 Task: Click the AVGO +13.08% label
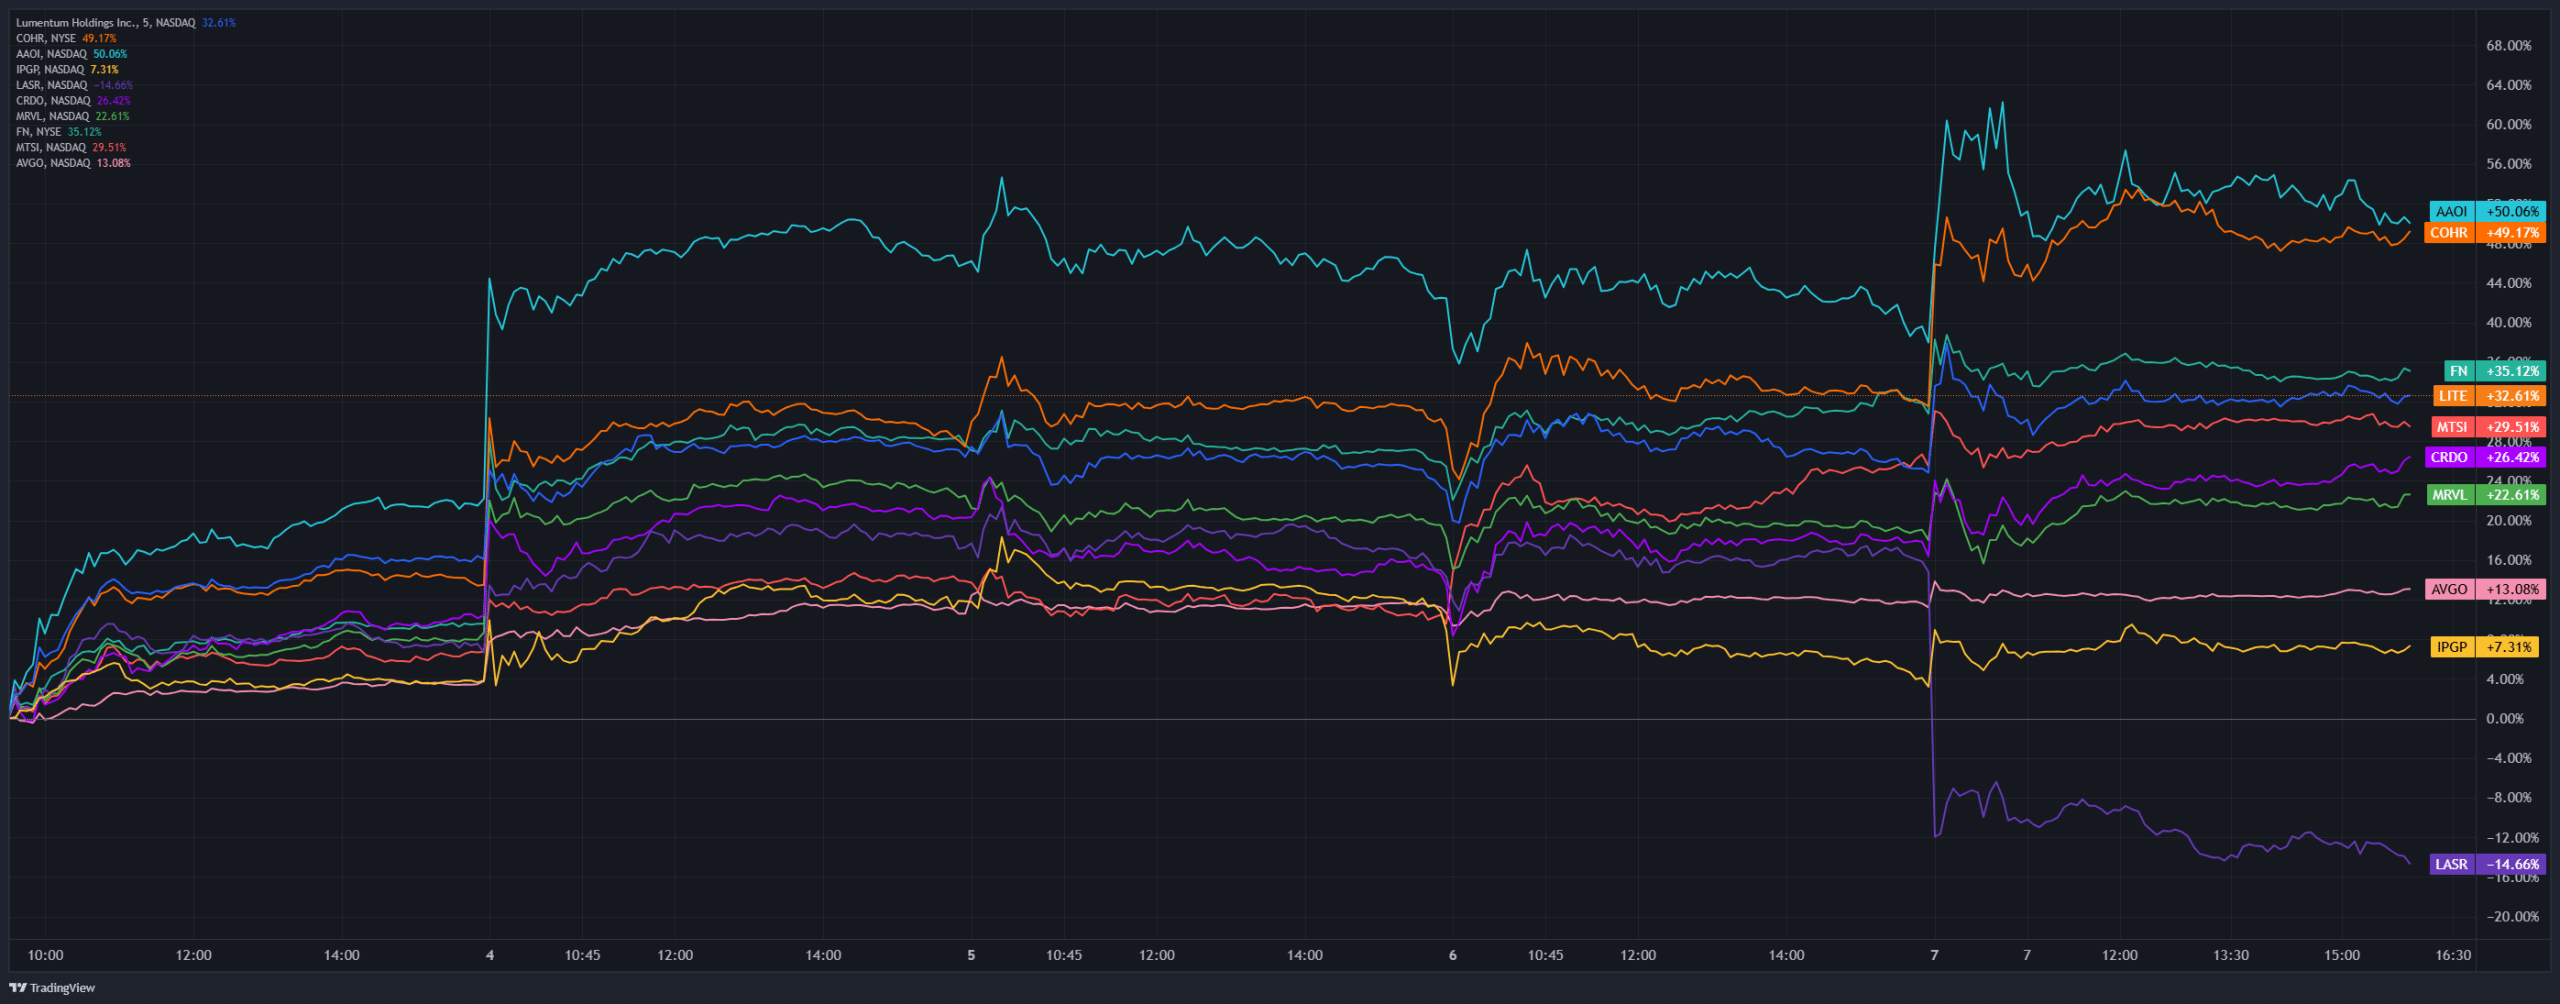2485,589
